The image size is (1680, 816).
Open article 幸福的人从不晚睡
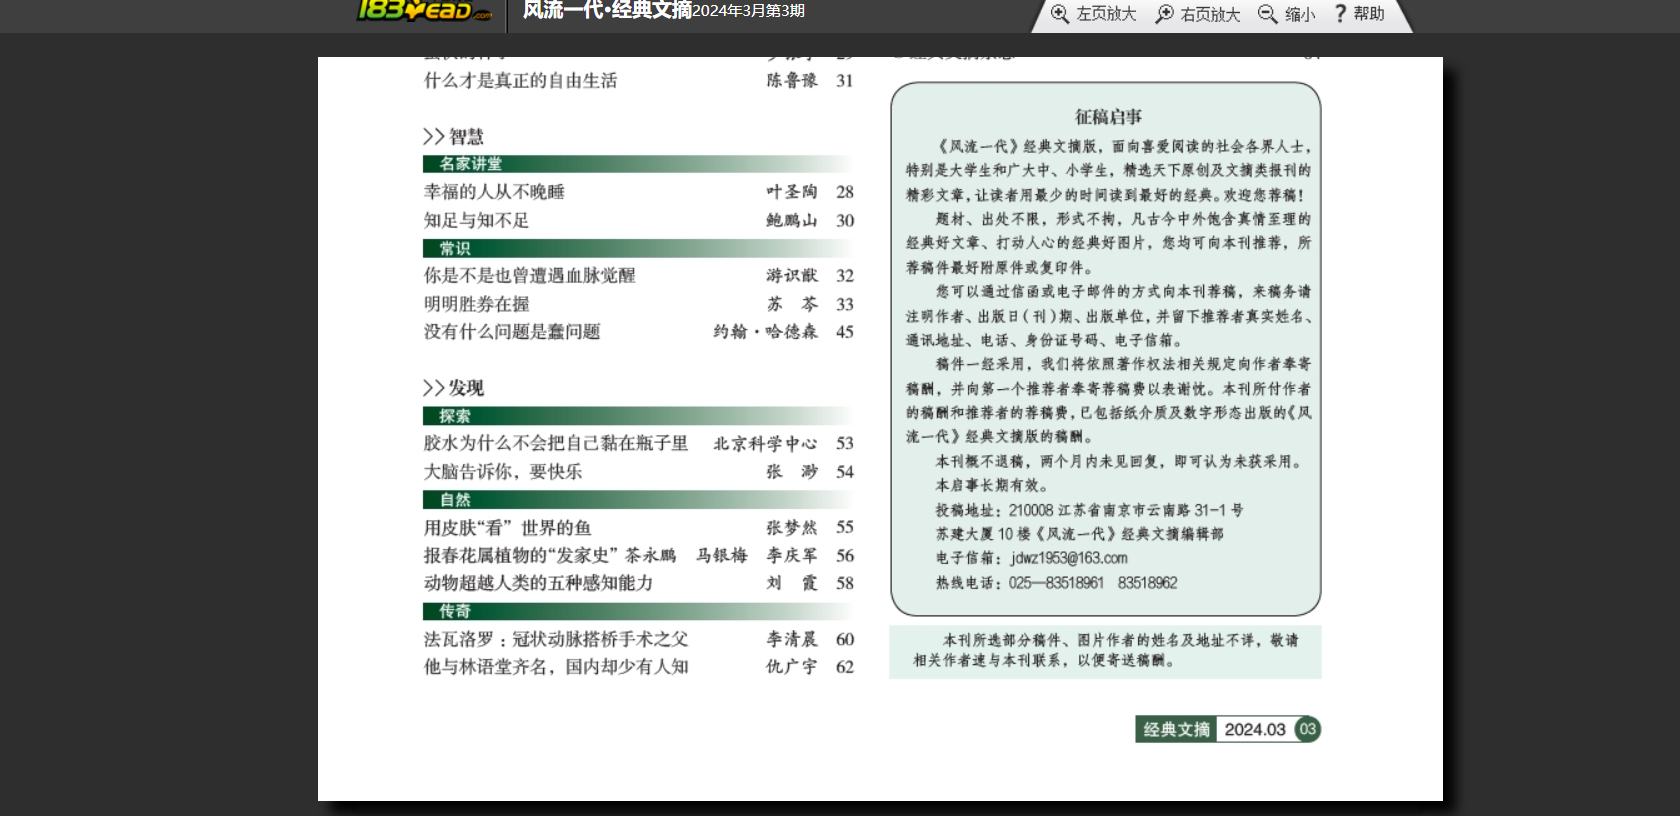494,192
